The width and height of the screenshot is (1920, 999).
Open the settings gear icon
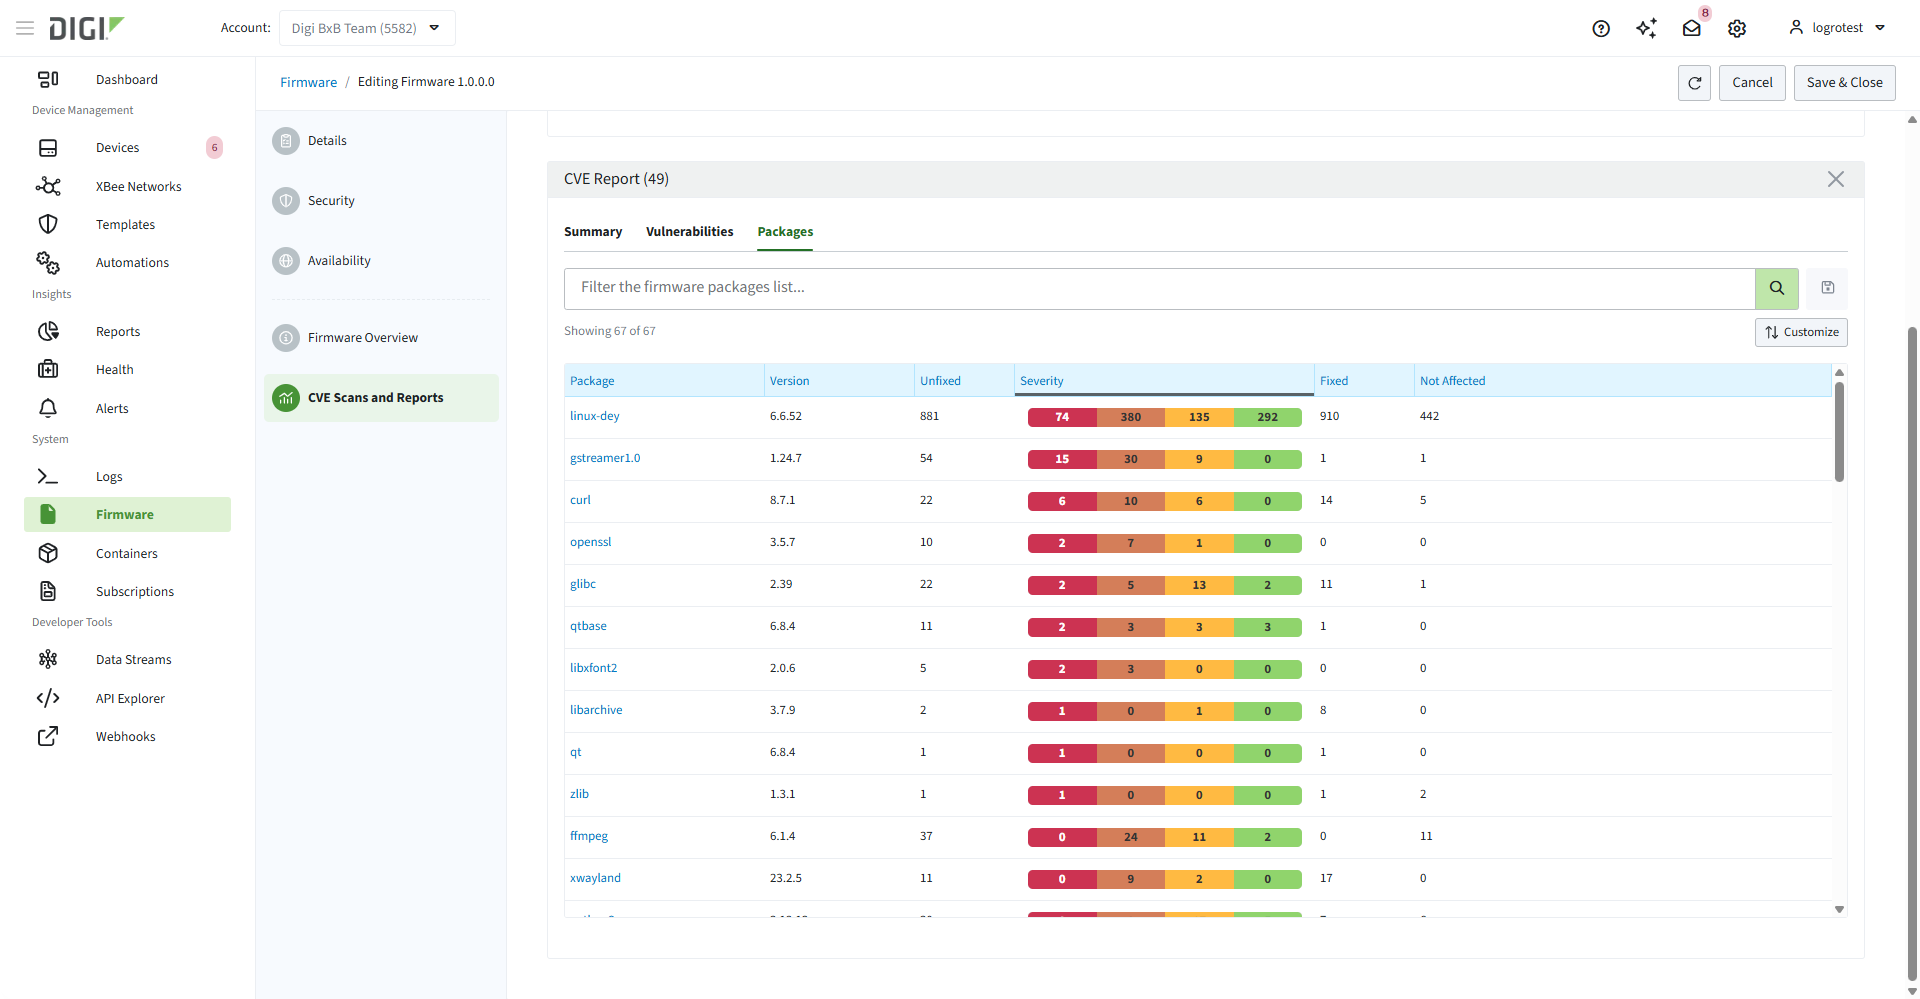1737,28
